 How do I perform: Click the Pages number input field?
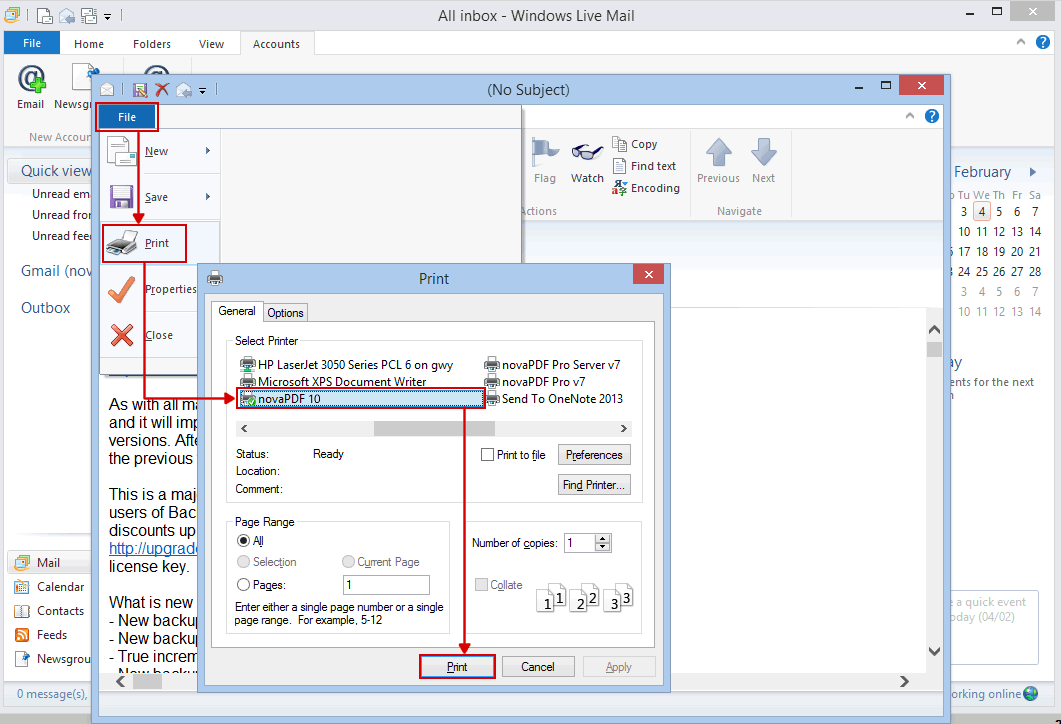click(386, 585)
